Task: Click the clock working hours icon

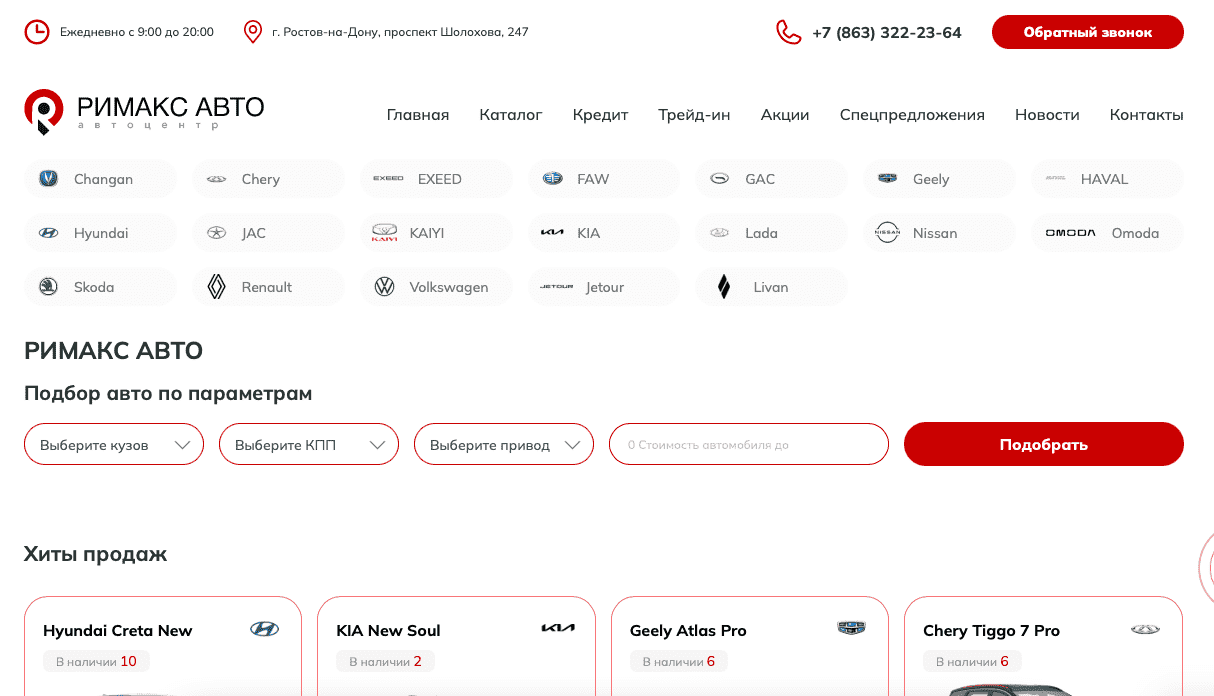Action: (36, 32)
